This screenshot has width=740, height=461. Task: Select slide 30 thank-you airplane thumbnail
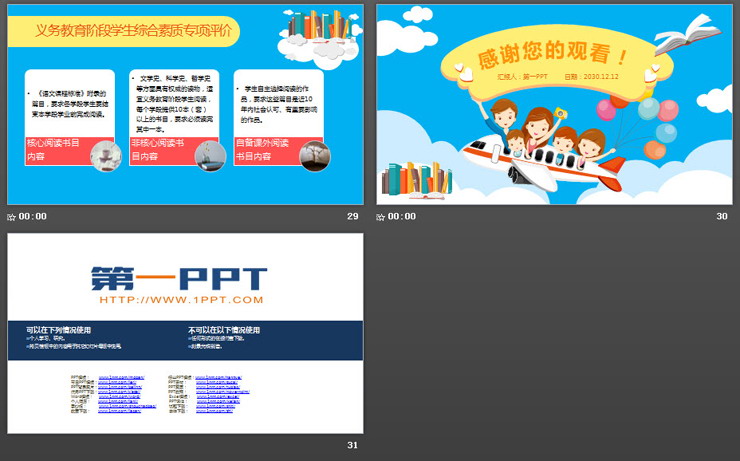pyautogui.click(x=554, y=104)
